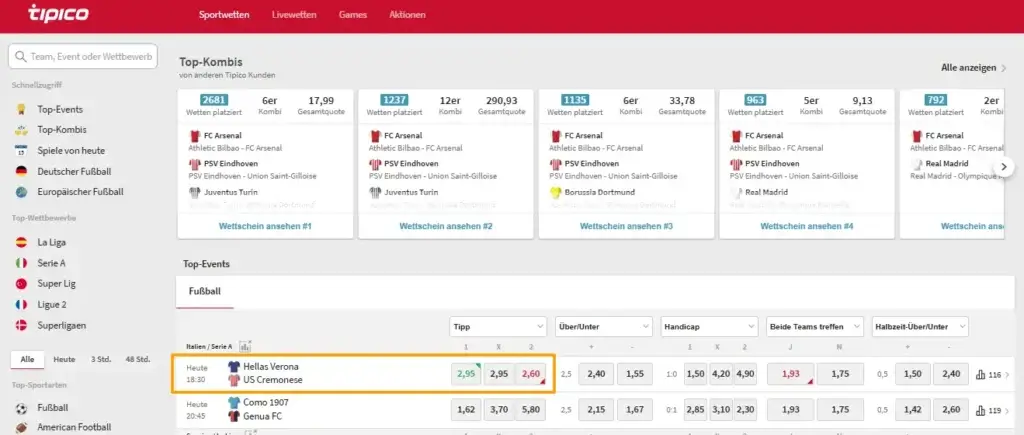Click the Super Lig Turkish flag icon

tap(20, 283)
